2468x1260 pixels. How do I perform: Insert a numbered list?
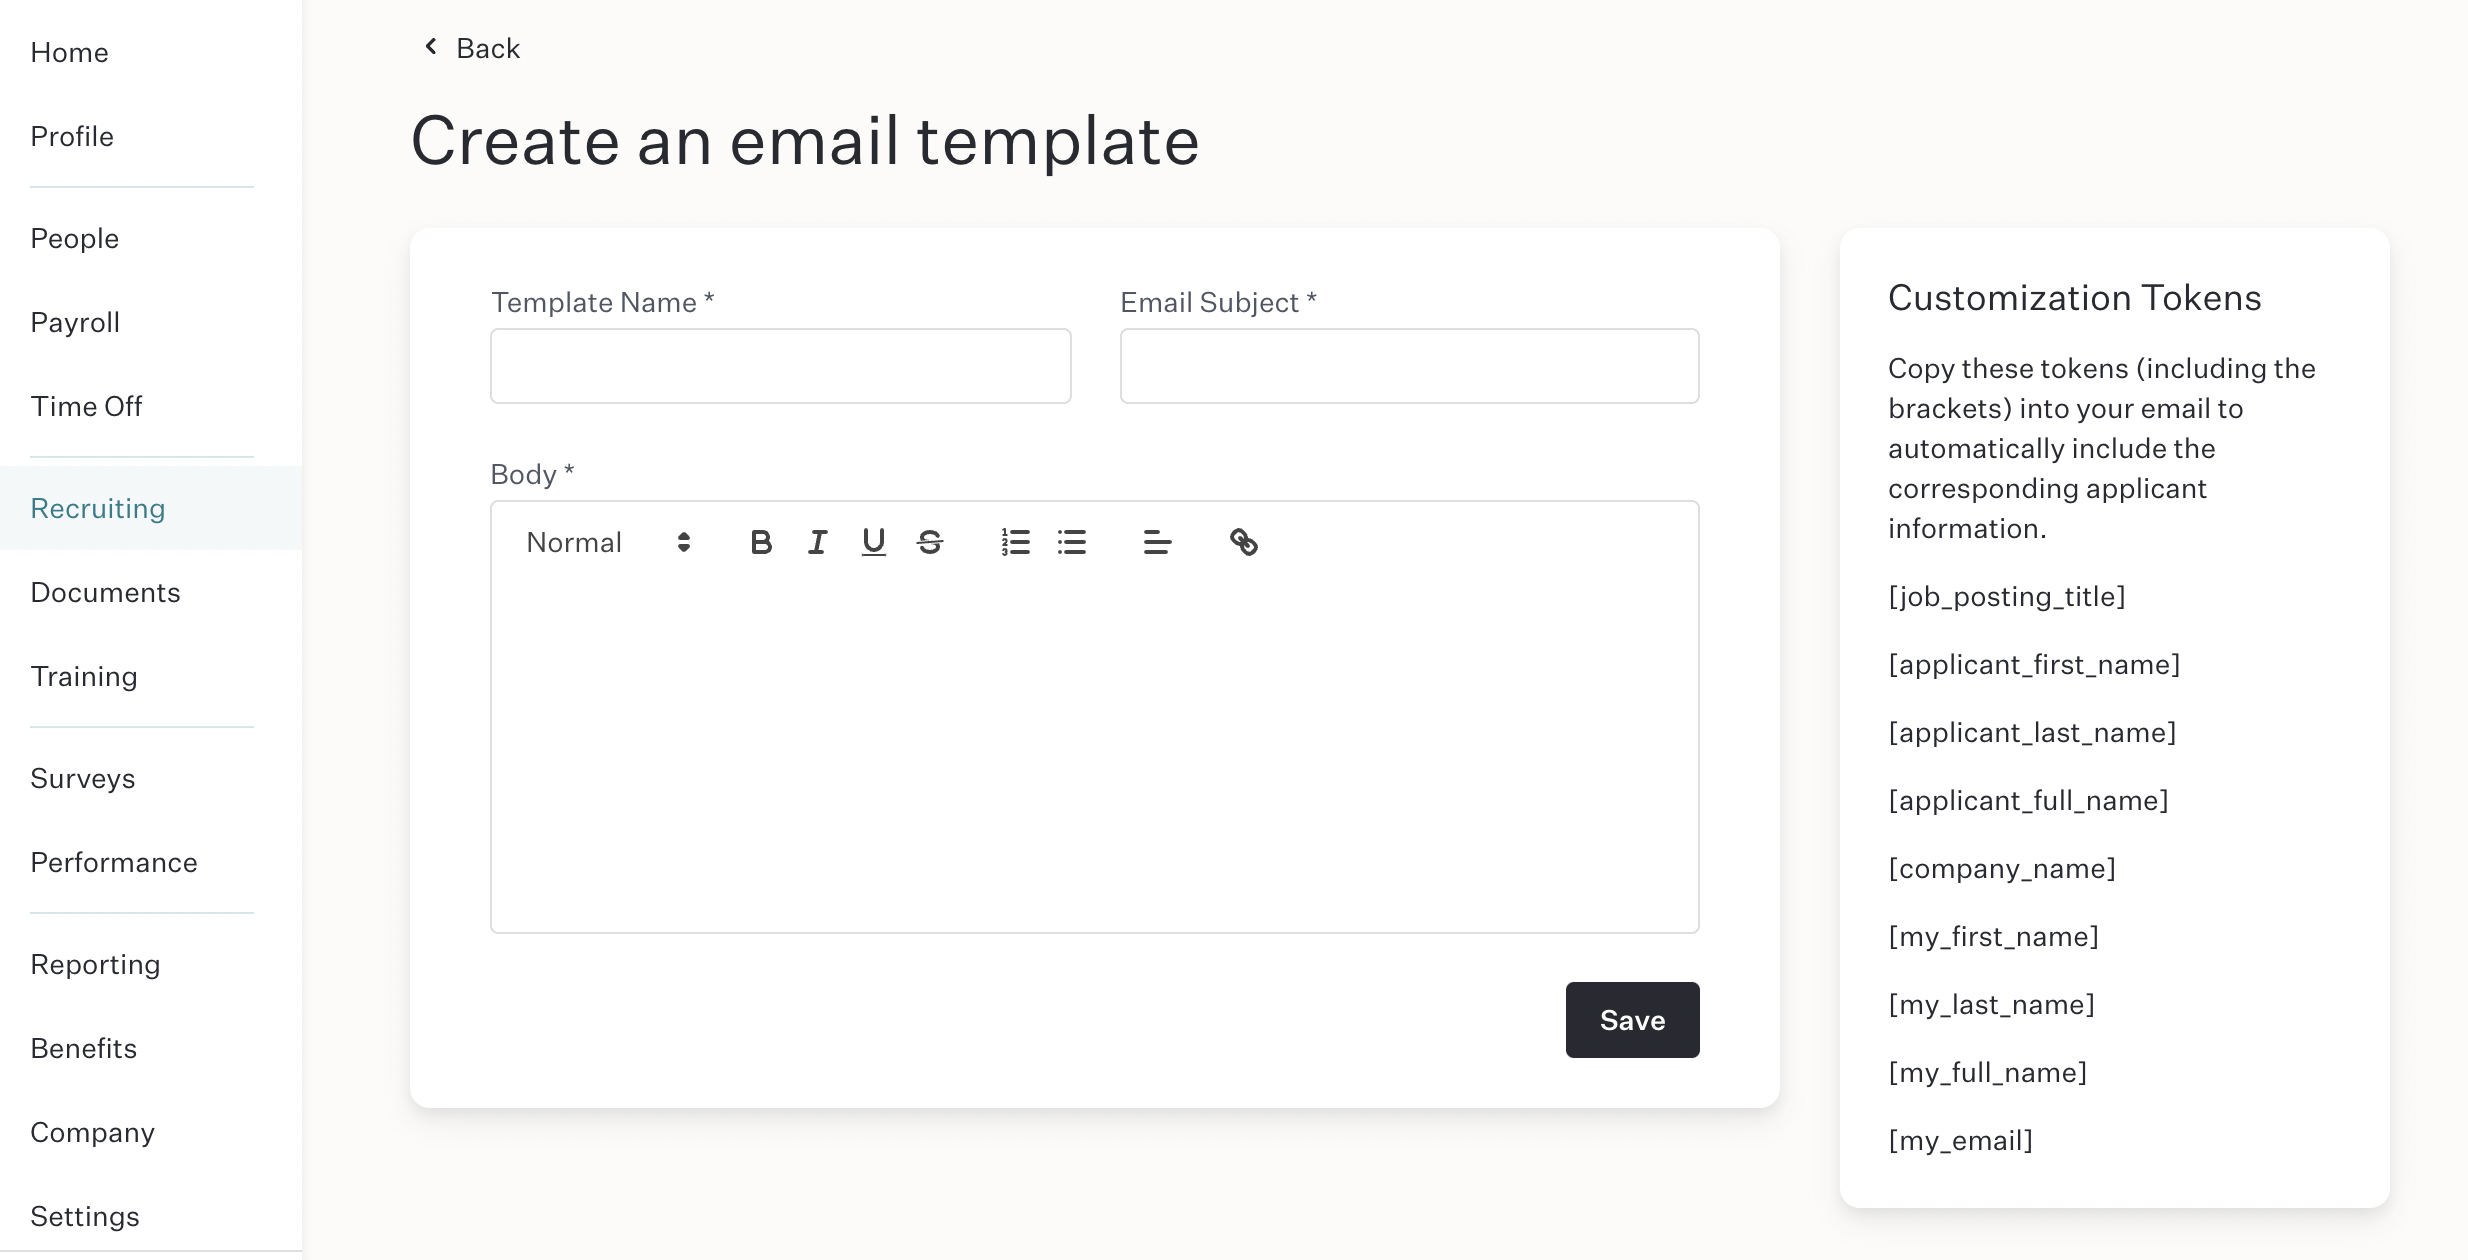point(1016,542)
